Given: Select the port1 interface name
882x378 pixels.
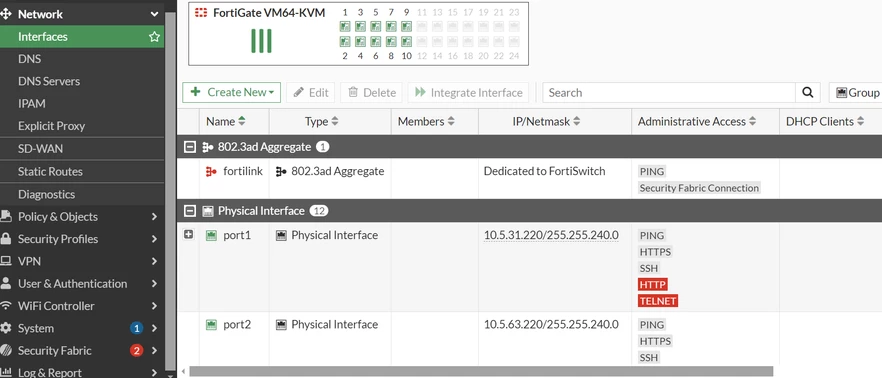Looking at the screenshot, I should point(237,235).
